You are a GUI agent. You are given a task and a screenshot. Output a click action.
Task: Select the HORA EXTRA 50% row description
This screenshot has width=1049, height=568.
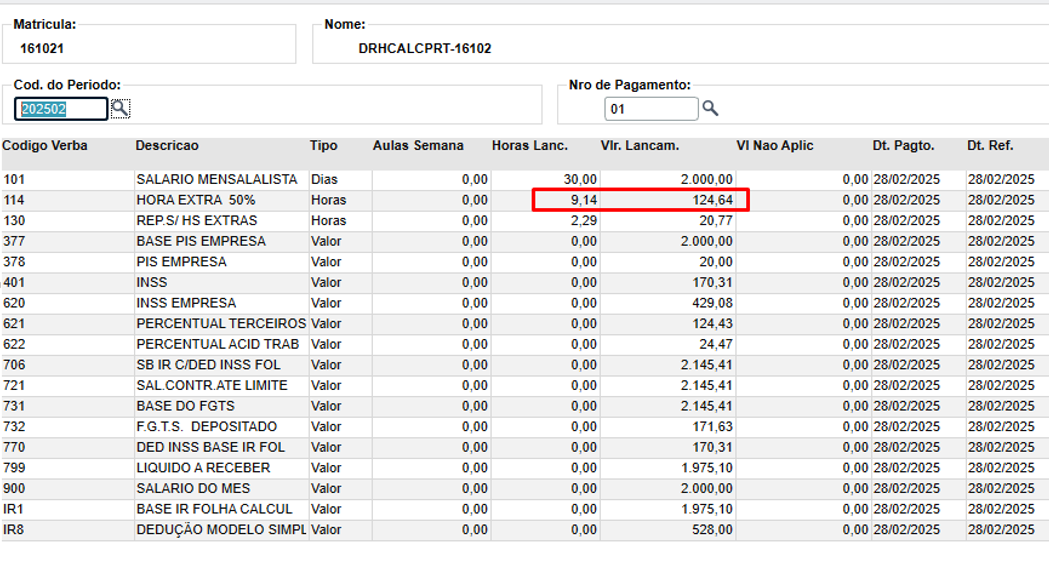pos(195,200)
